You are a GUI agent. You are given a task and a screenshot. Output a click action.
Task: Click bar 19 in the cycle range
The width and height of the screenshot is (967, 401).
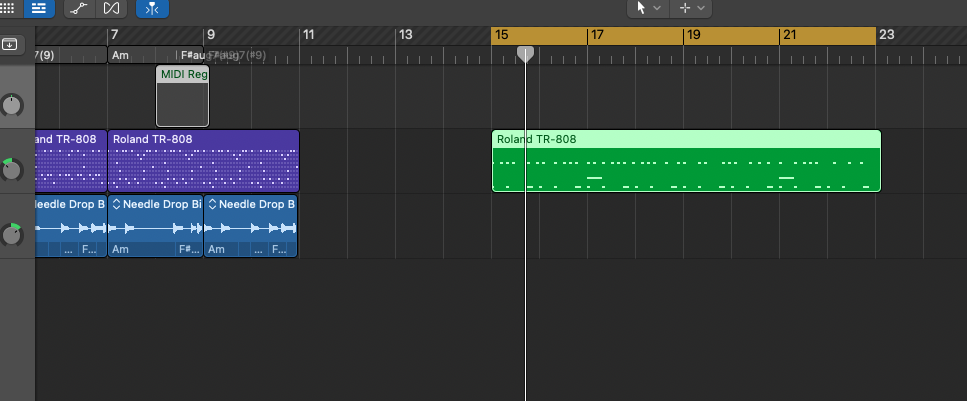(693, 35)
